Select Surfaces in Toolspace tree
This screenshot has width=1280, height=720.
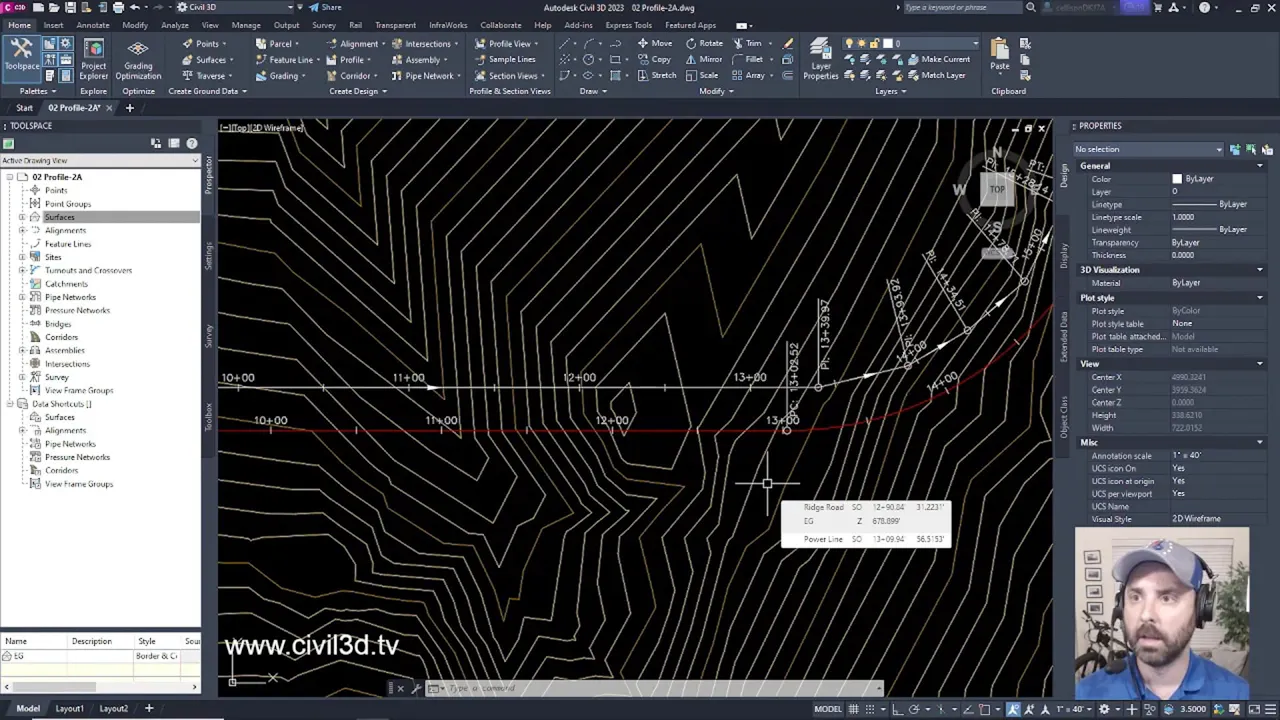click(x=59, y=217)
